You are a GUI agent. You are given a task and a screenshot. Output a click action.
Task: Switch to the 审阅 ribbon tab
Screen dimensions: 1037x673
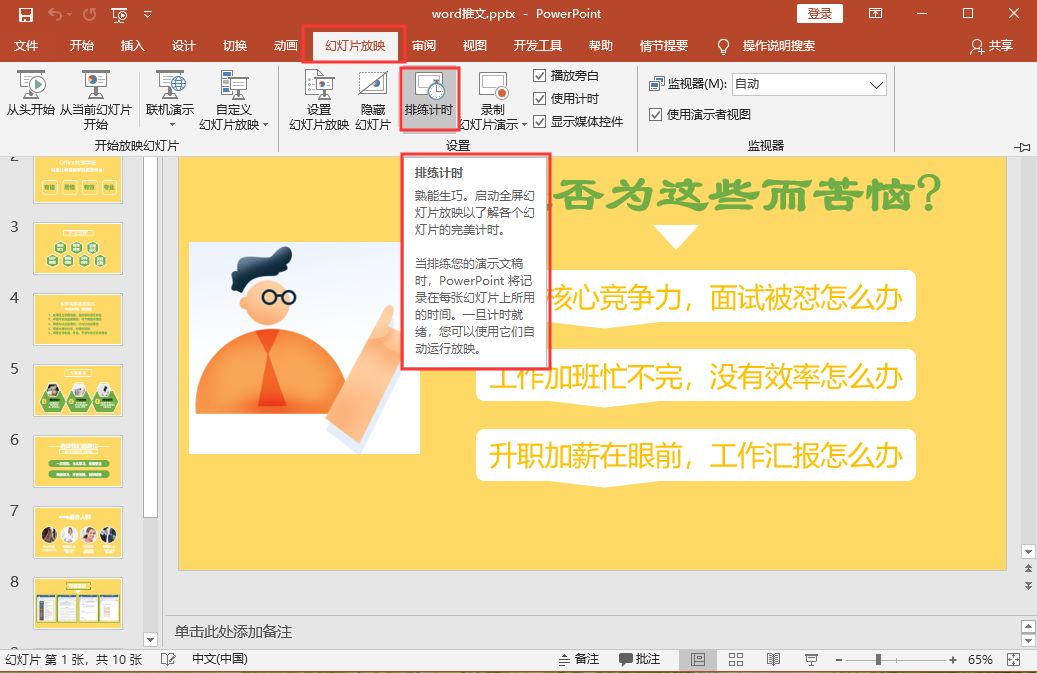[x=423, y=44]
